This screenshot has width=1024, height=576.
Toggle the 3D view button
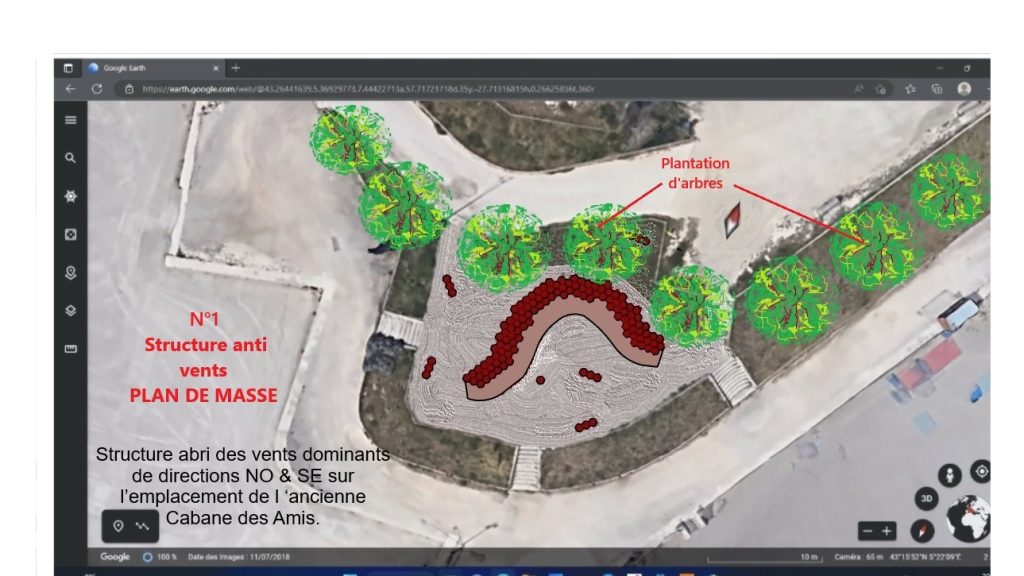pos(926,499)
